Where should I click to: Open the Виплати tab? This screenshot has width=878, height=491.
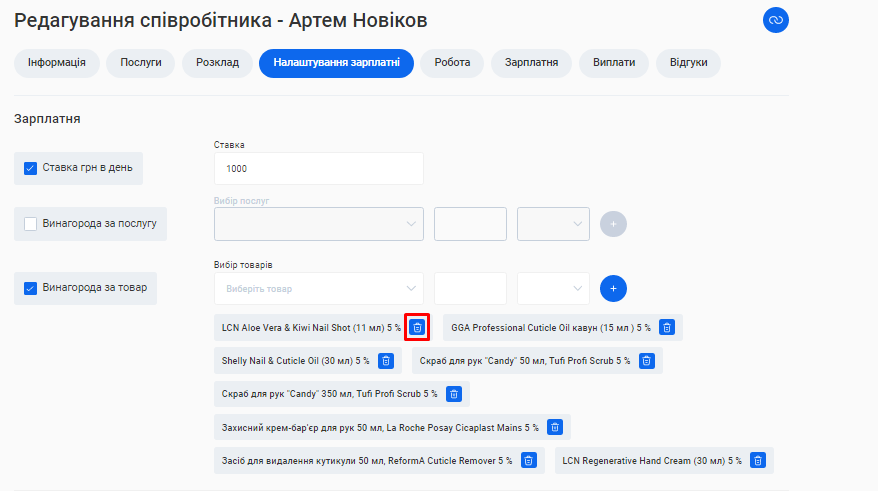click(x=613, y=62)
